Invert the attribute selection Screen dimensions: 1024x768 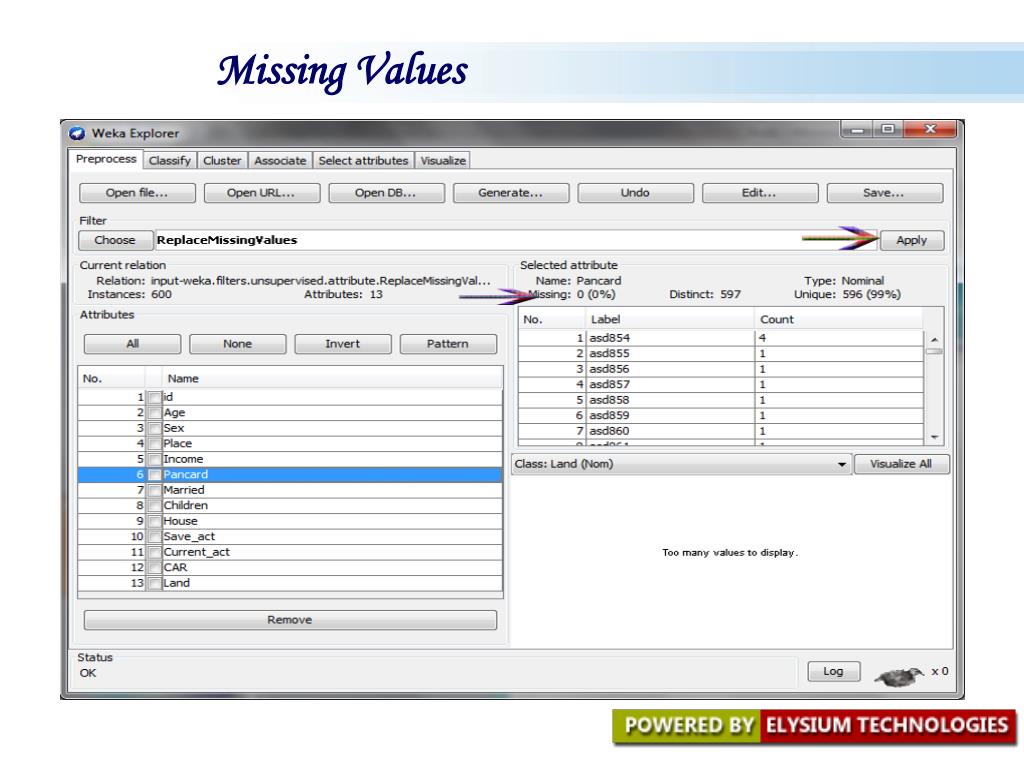click(x=343, y=344)
